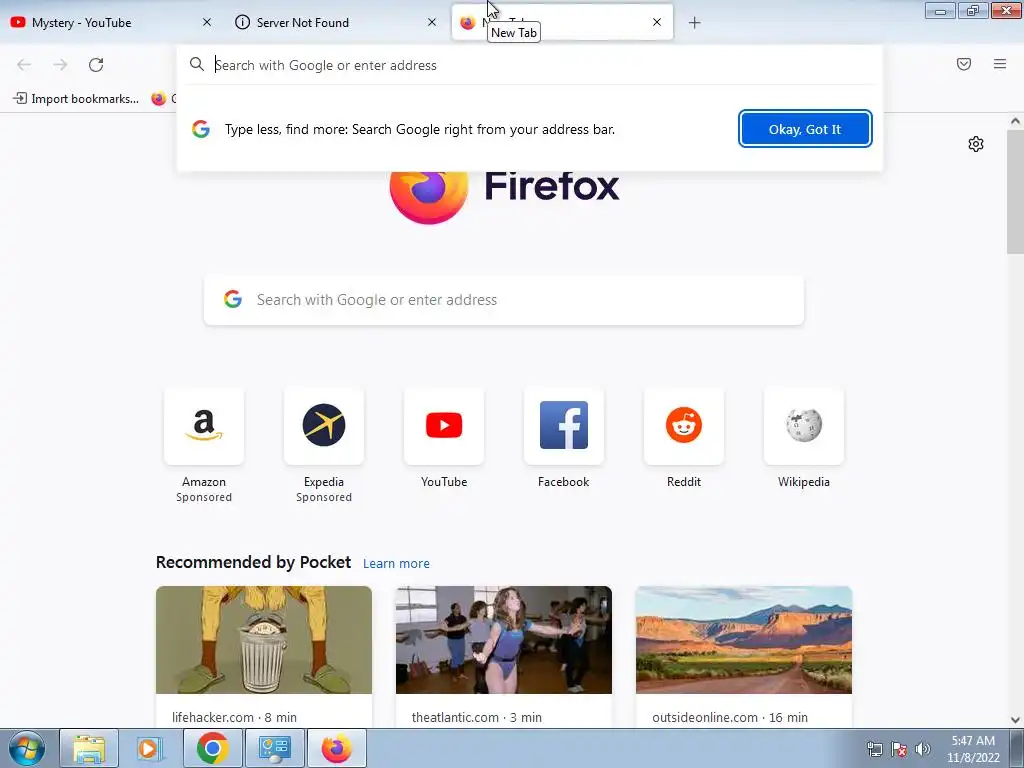Close the Server Not Found tab
The width and height of the screenshot is (1024, 768).
pyautogui.click(x=432, y=22)
